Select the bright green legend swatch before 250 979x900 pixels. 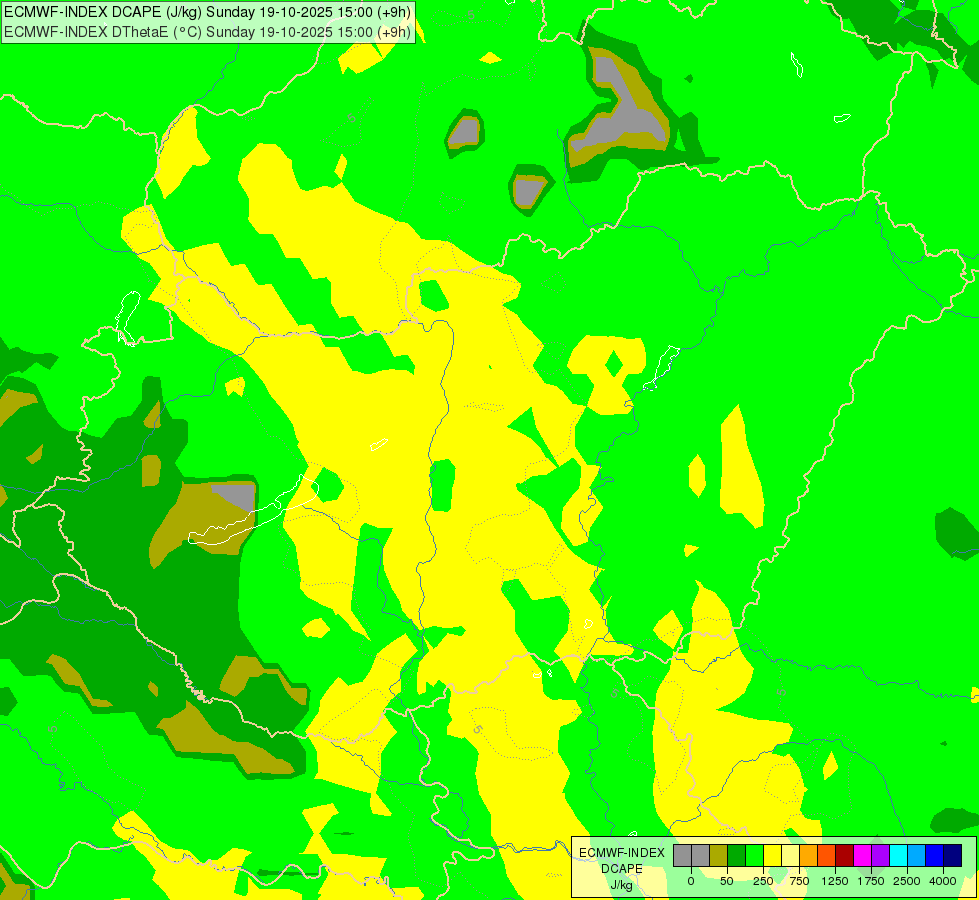click(x=754, y=856)
